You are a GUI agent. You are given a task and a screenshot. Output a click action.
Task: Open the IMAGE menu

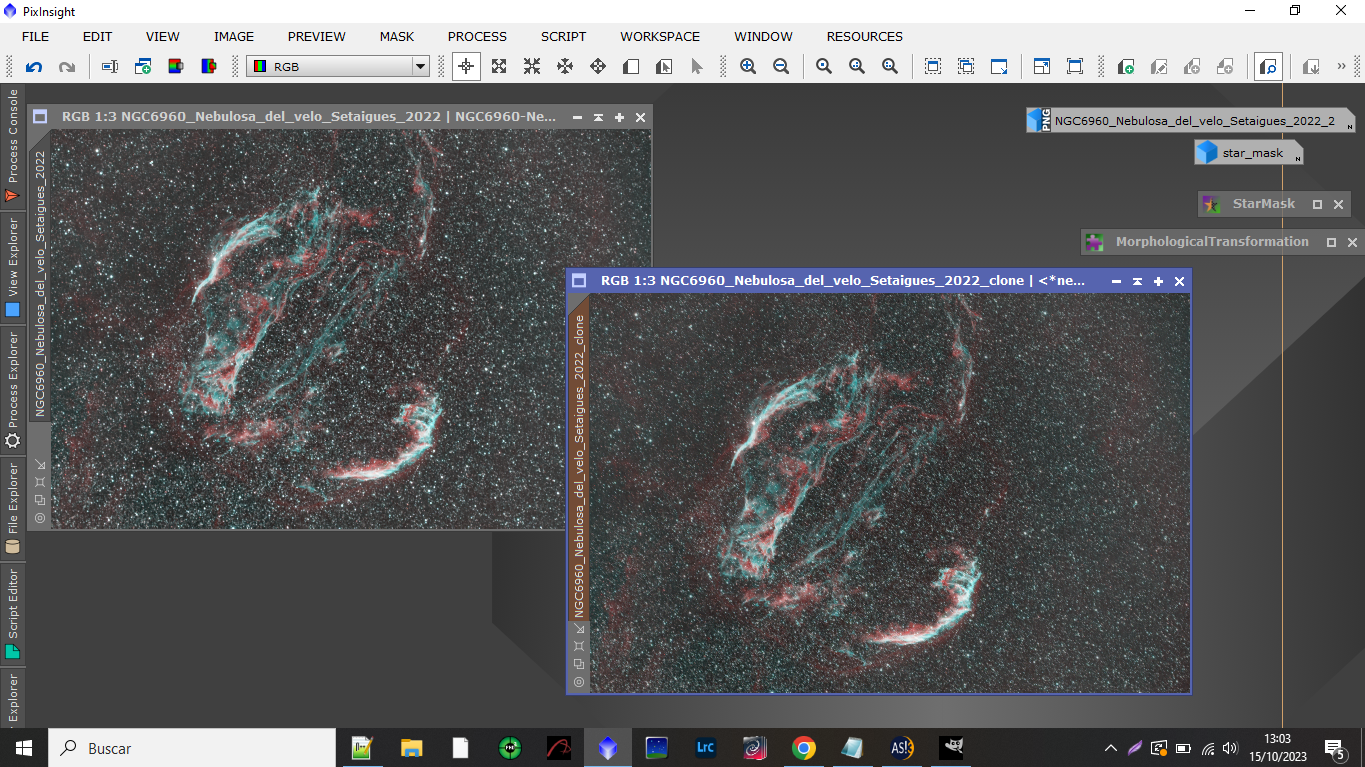click(x=234, y=36)
